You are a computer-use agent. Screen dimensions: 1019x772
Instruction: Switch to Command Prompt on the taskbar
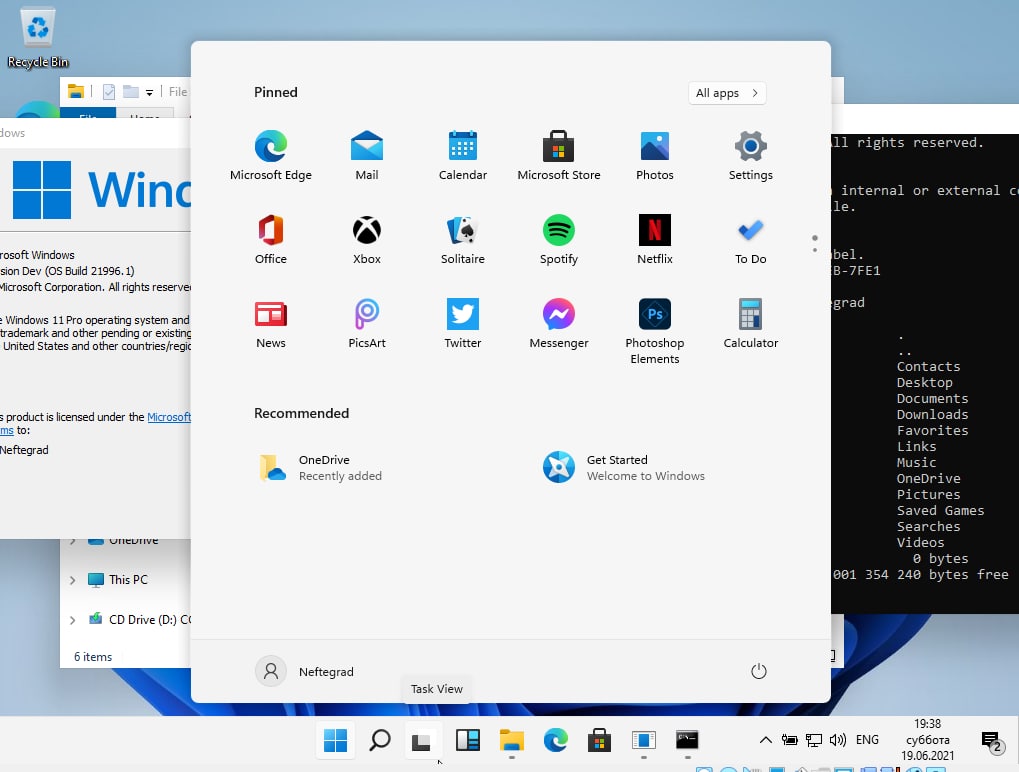pos(687,740)
